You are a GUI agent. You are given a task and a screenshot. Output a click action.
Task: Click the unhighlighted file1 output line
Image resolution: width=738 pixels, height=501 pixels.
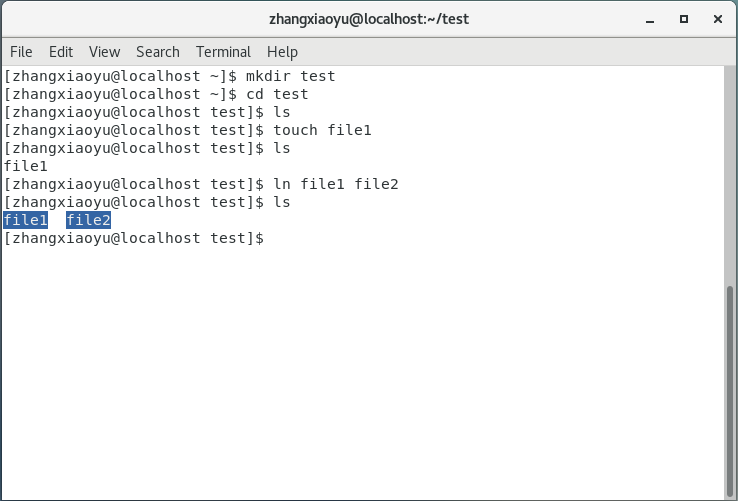click(x=26, y=166)
